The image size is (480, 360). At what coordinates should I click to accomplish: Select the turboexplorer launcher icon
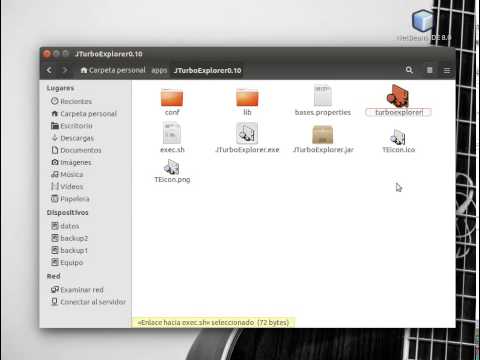tap(398, 96)
